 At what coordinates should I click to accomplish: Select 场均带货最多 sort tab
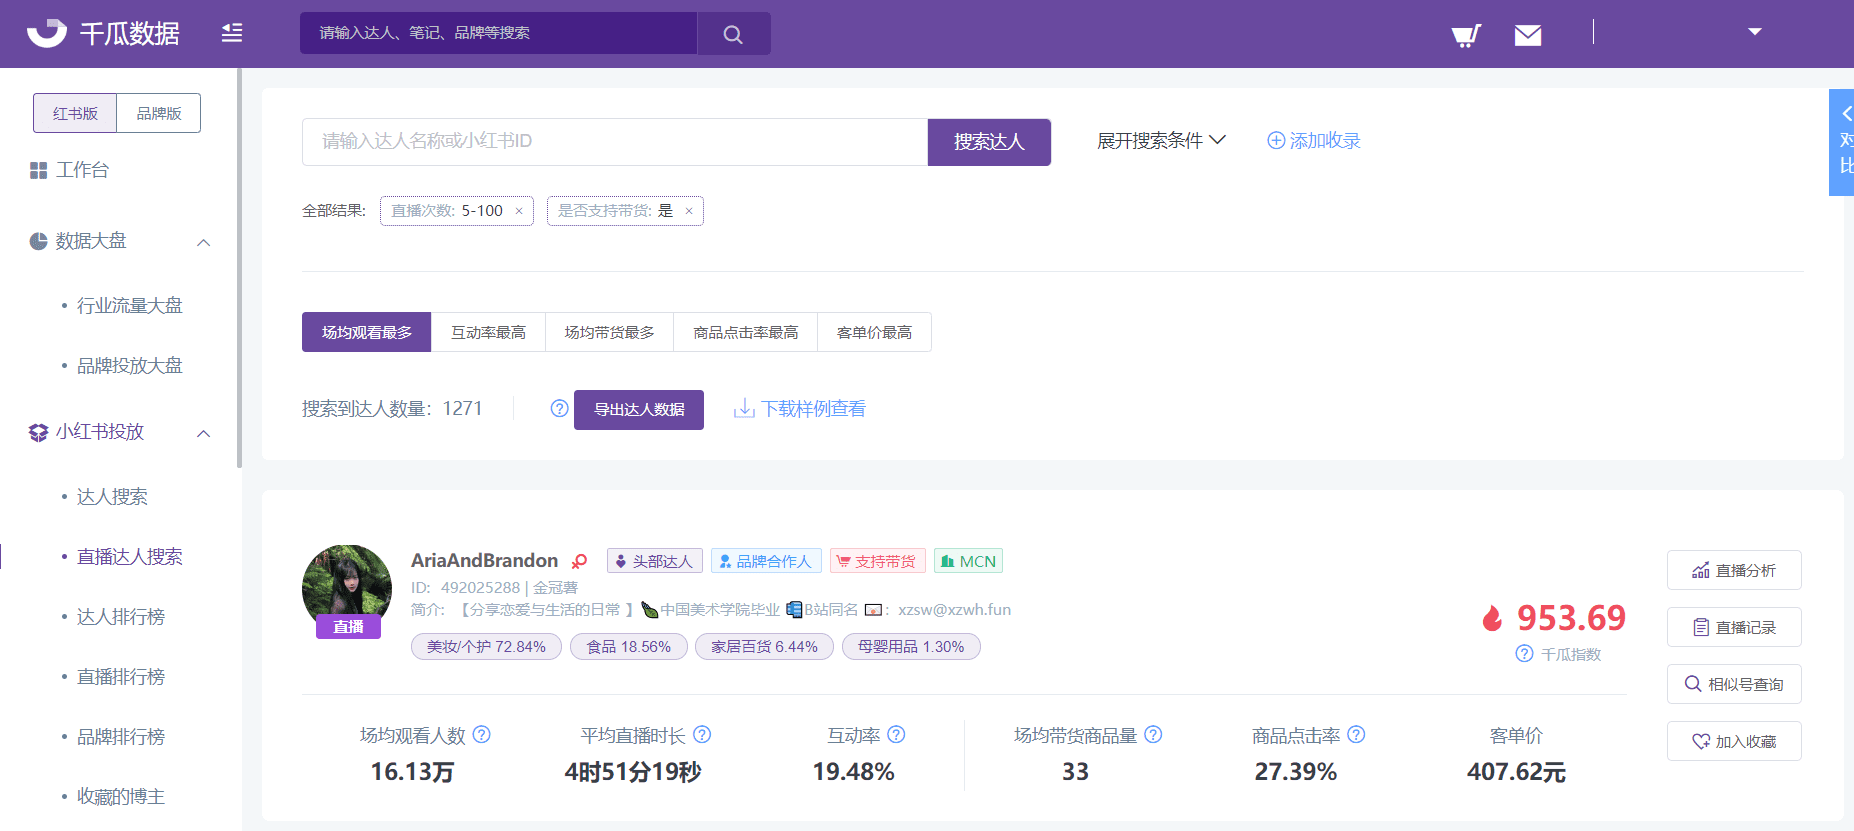(609, 332)
